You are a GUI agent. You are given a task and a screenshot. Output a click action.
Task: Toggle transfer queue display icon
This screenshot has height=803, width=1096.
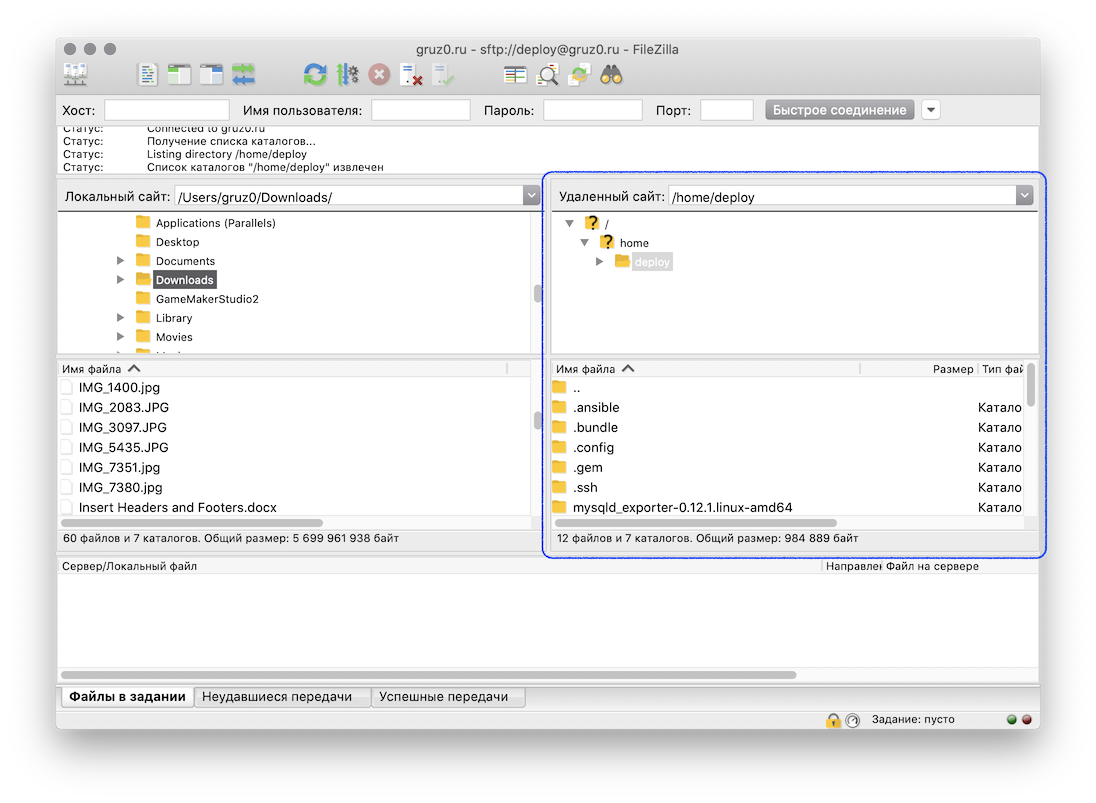click(x=243, y=74)
